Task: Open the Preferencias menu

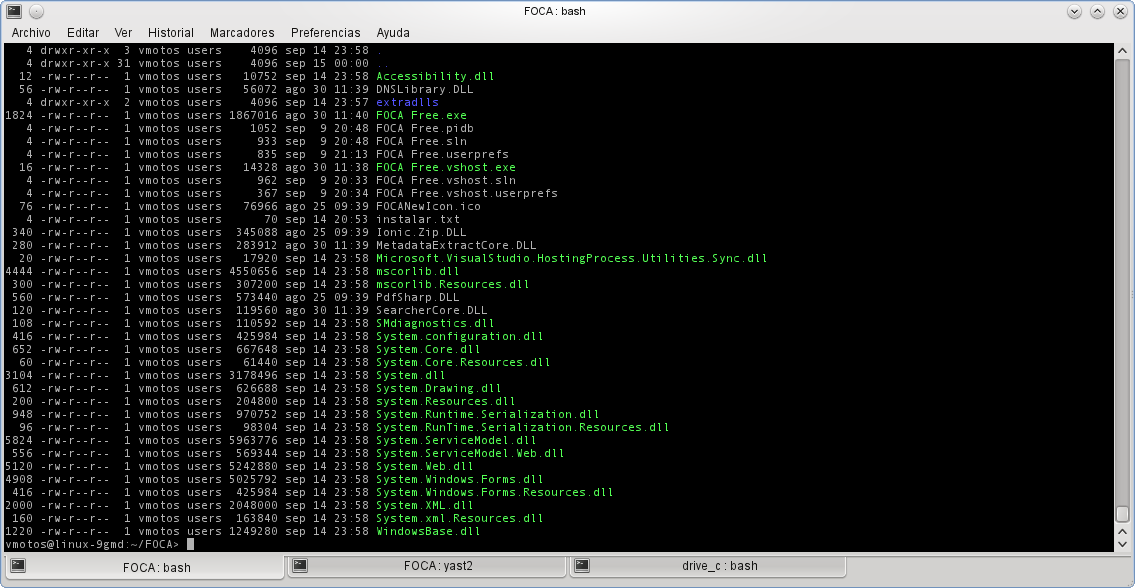Action: pyautogui.click(x=325, y=32)
